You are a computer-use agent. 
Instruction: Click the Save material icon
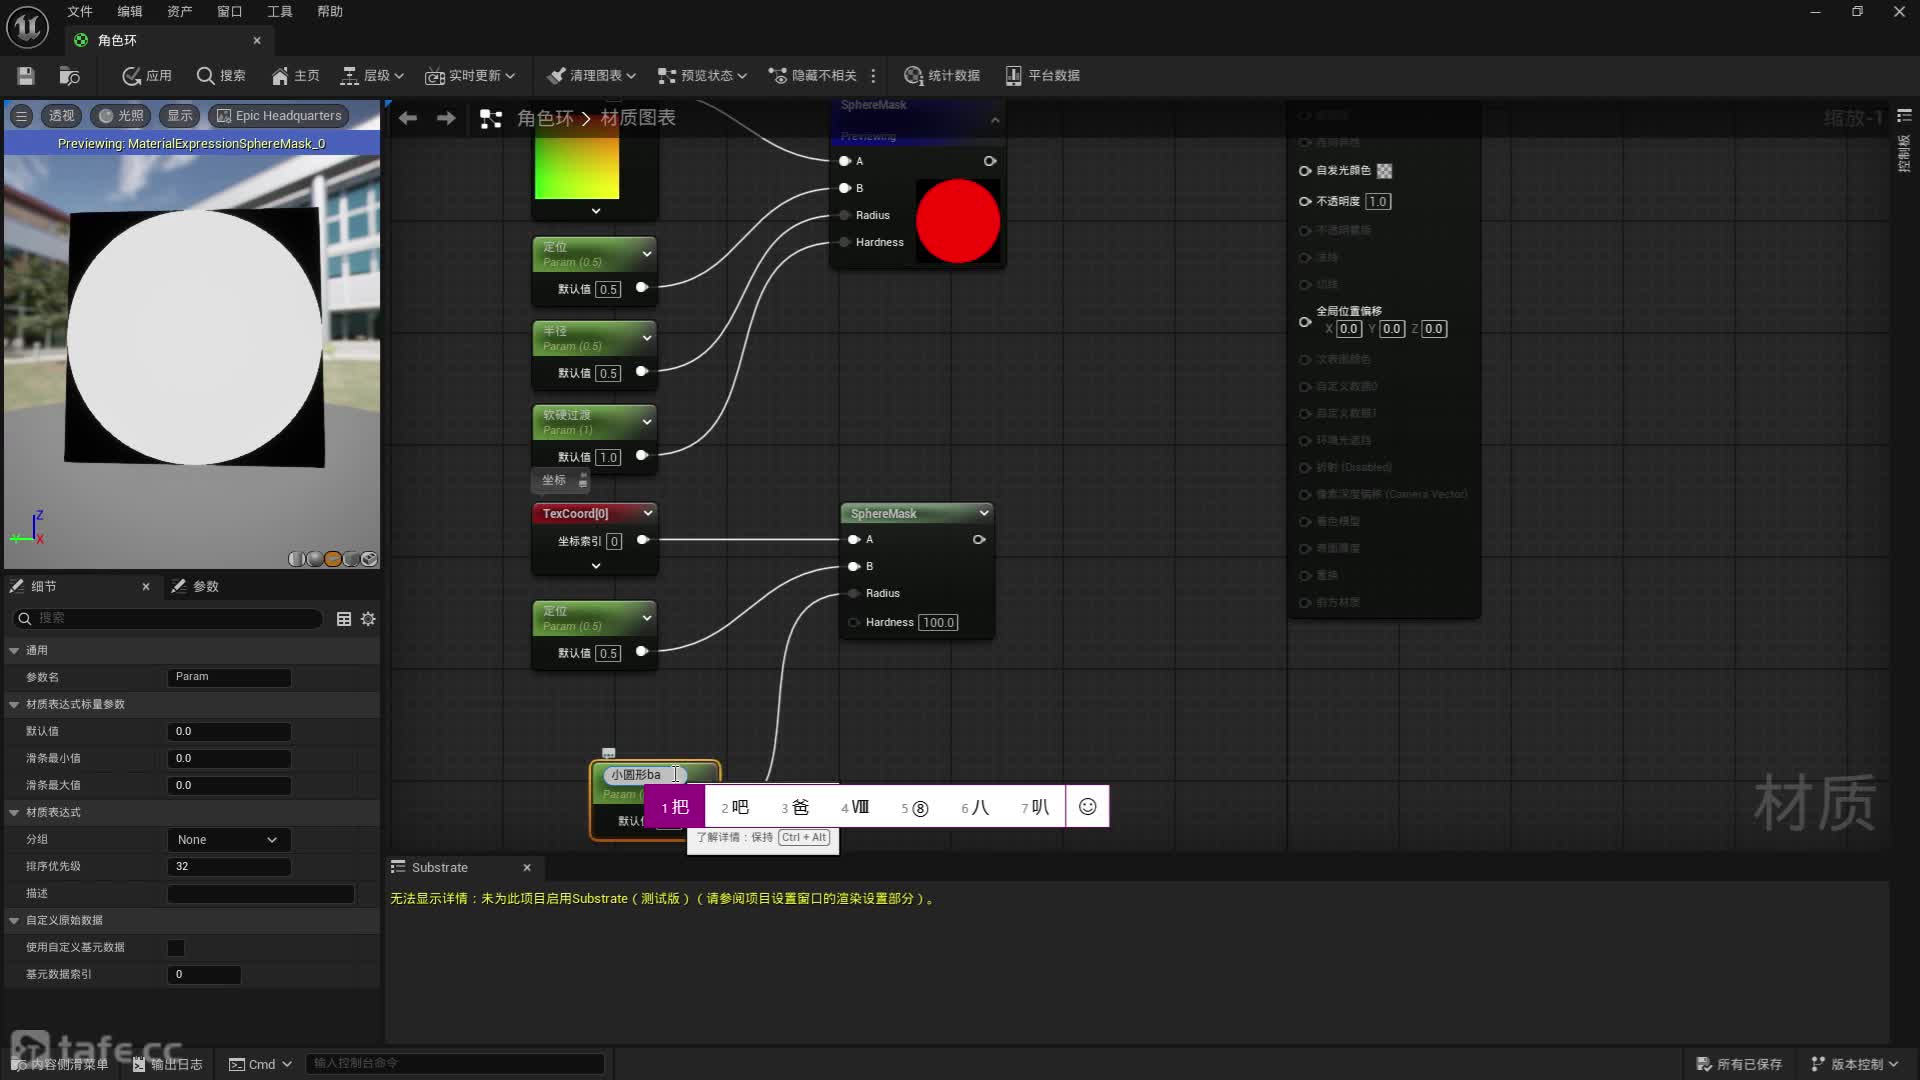(x=26, y=76)
